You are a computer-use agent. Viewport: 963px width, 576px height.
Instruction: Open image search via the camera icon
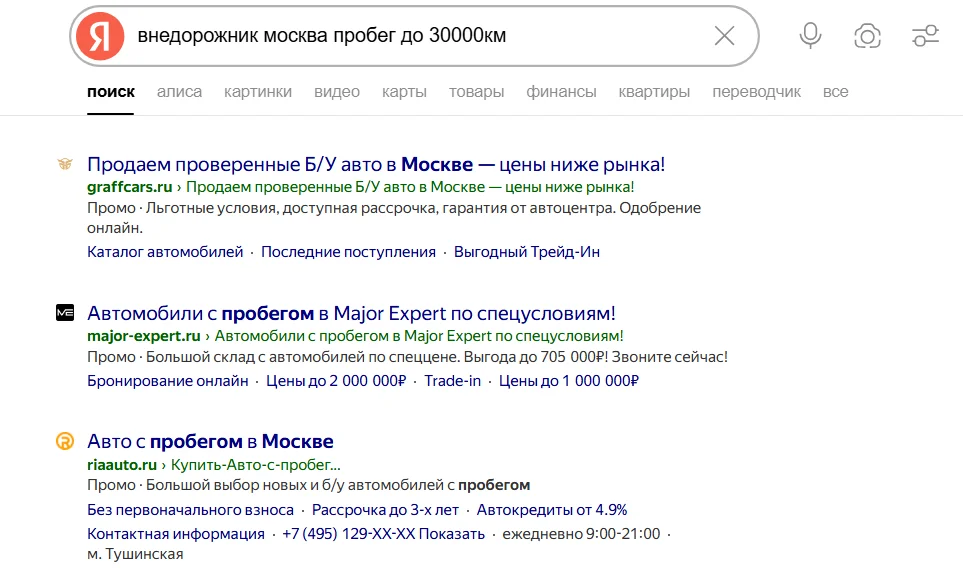tap(866, 35)
